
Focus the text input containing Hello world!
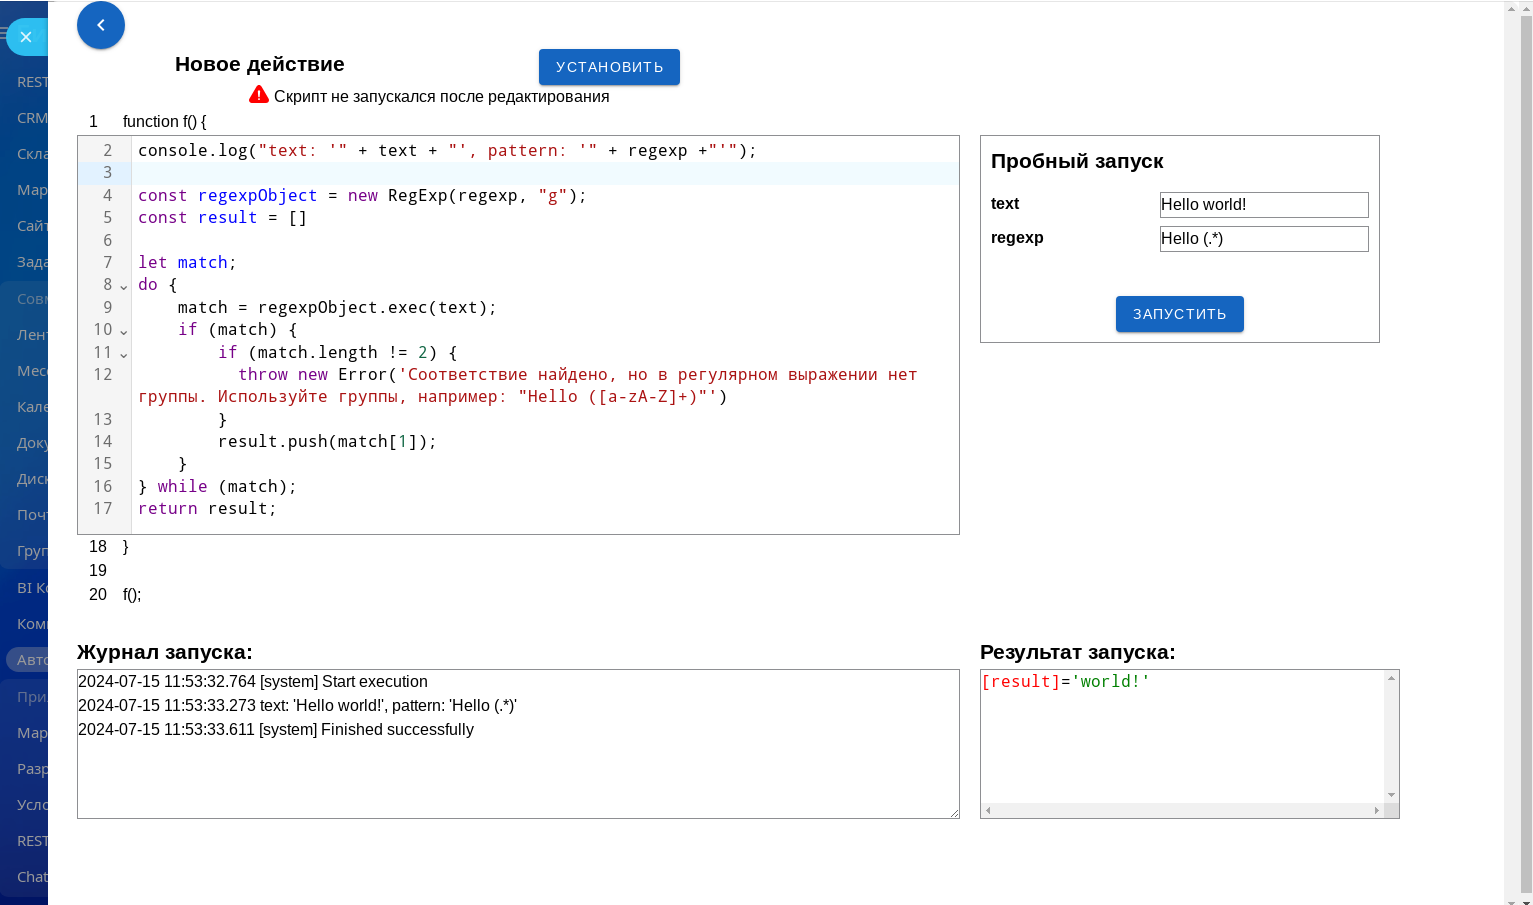1263,205
